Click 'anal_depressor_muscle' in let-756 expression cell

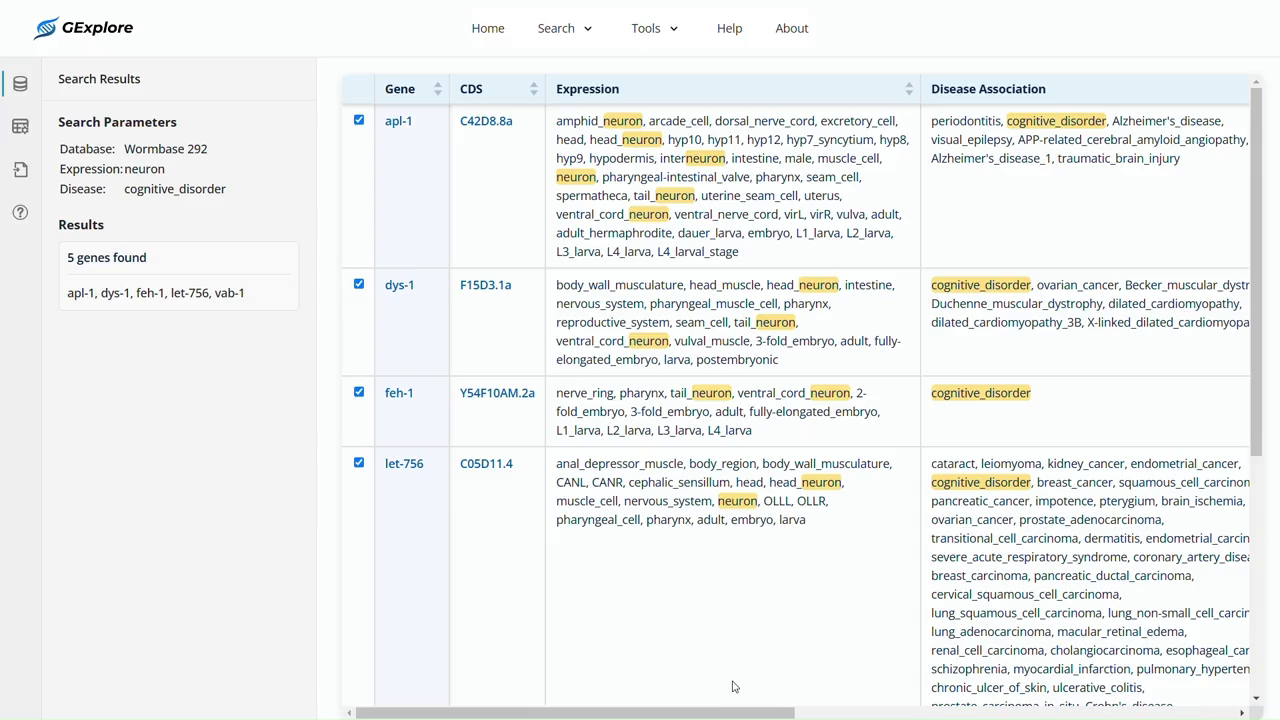(619, 464)
